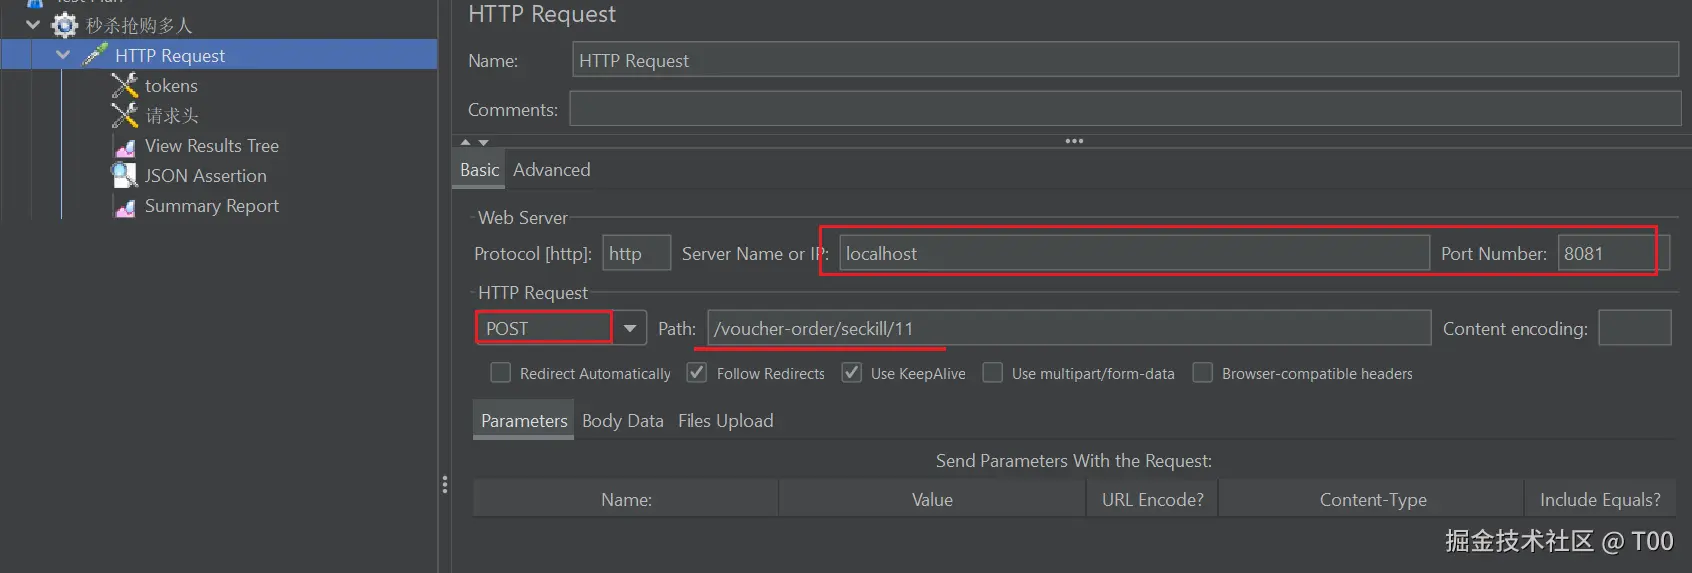The width and height of the screenshot is (1692, 573).
Task: Open the Body Data tab
Action: [622, 421]
